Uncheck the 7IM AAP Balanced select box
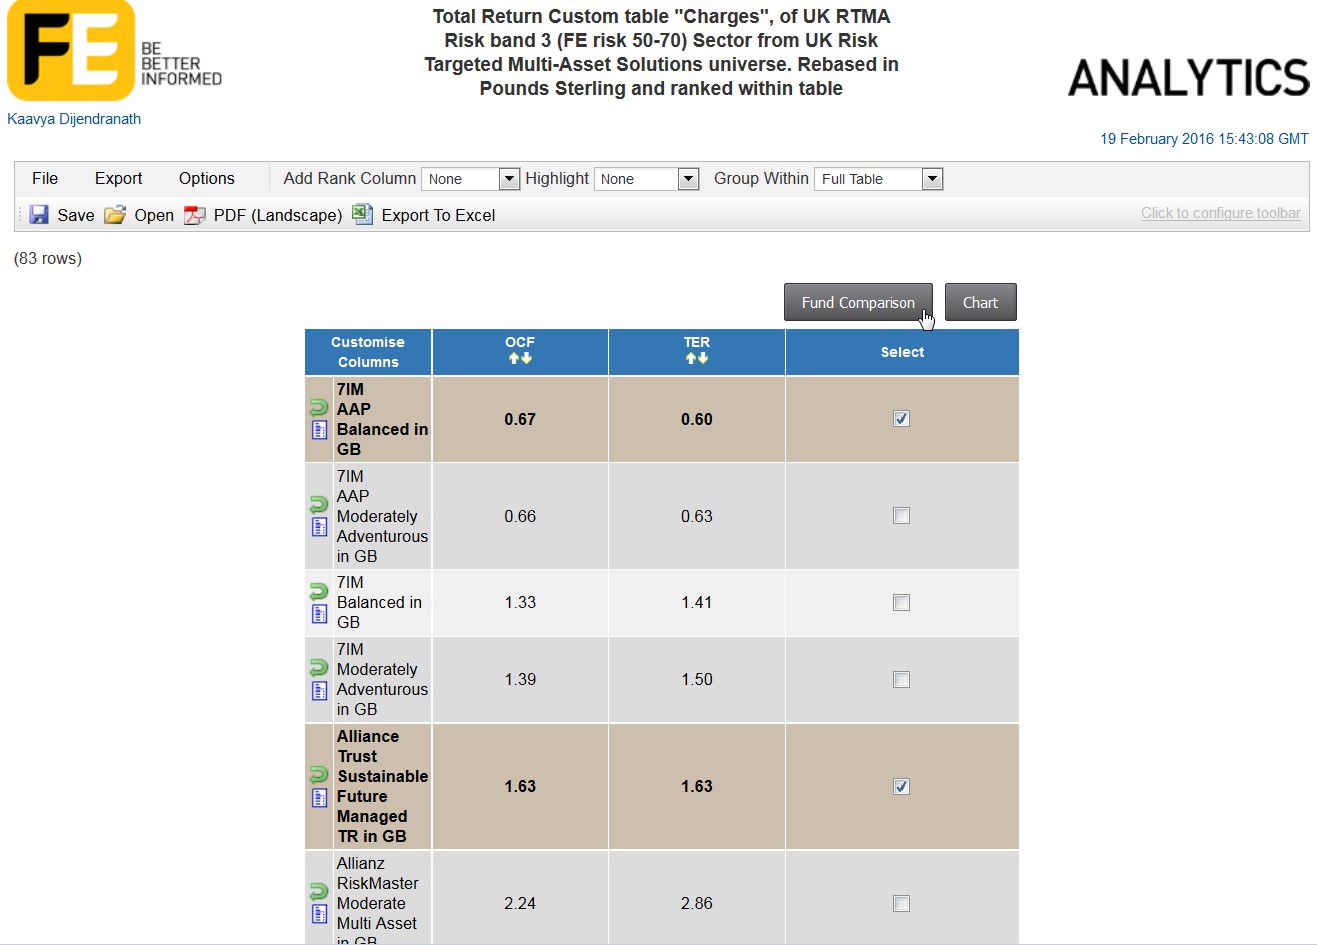The height and width of the screenshot is (945, 1317). point(901,419)
